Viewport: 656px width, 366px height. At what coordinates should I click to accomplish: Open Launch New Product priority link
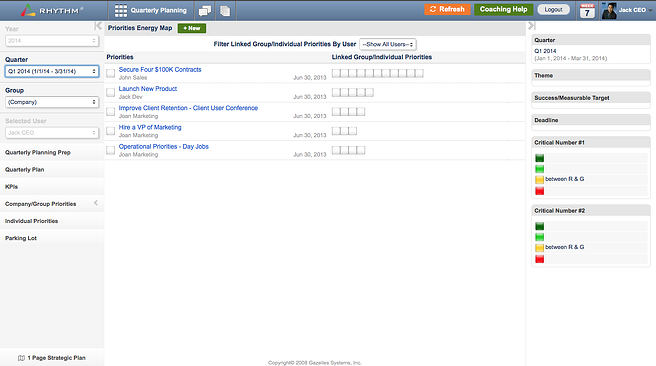(148, 89)
